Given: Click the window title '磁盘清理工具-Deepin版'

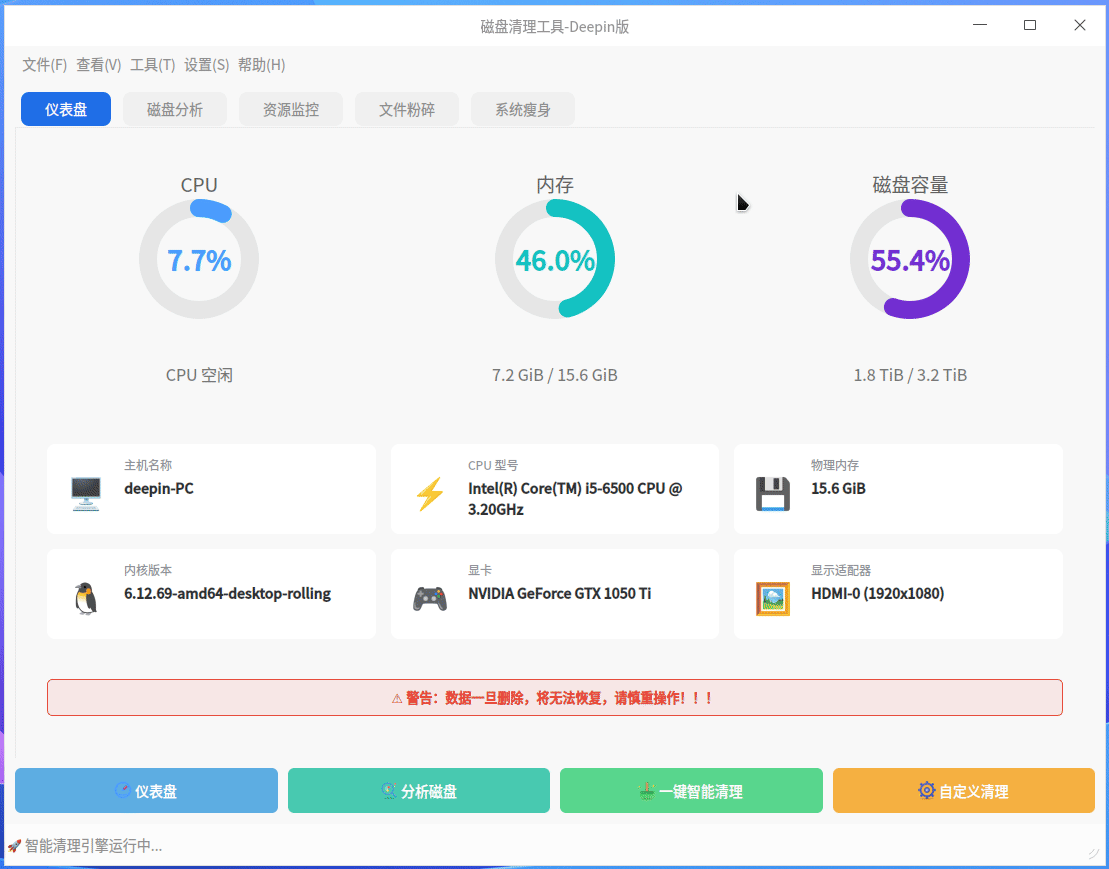Looking at the screenshot, I should (x=554, y=27).
